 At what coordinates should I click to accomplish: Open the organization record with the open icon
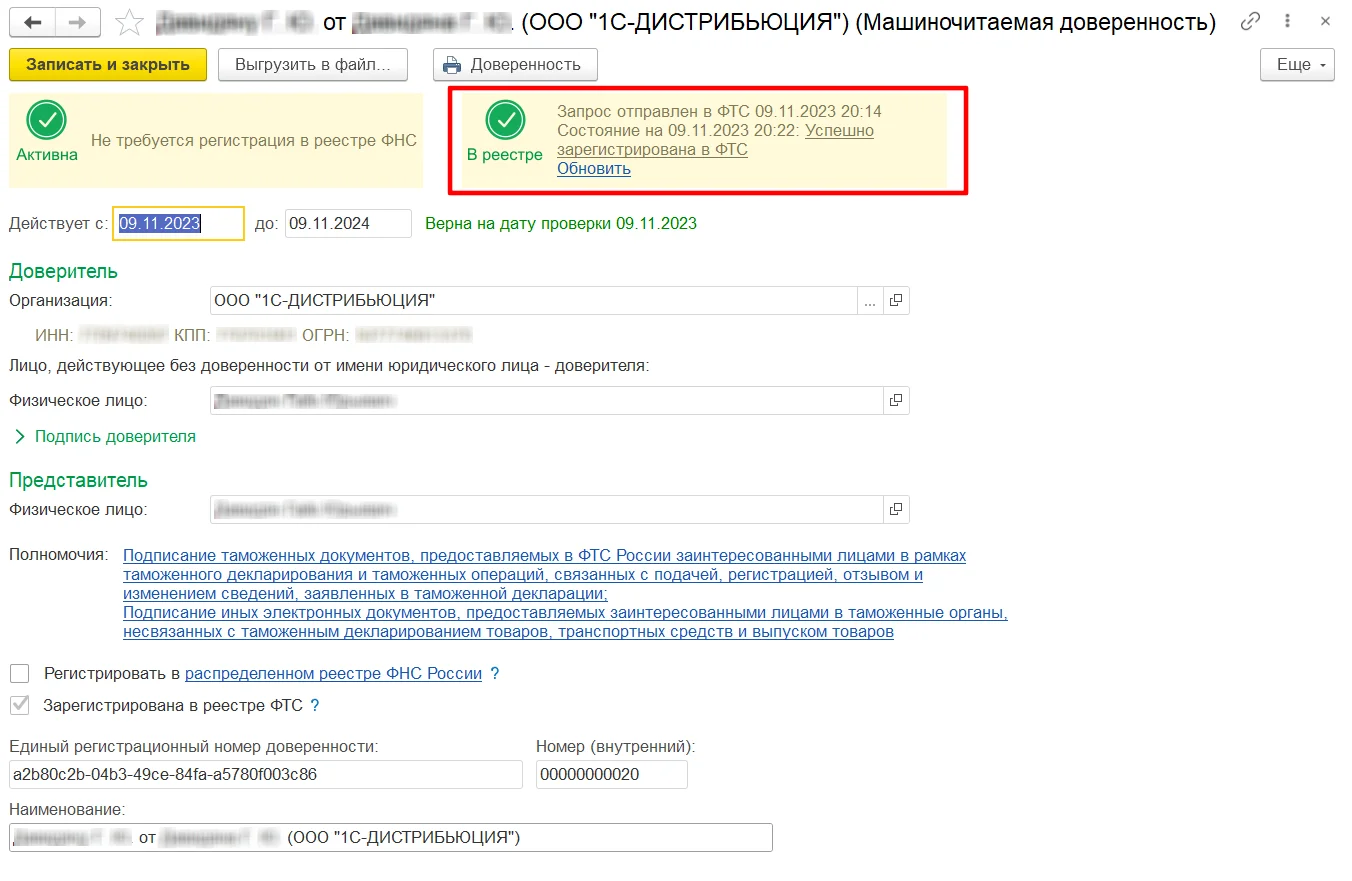point(896,301)
